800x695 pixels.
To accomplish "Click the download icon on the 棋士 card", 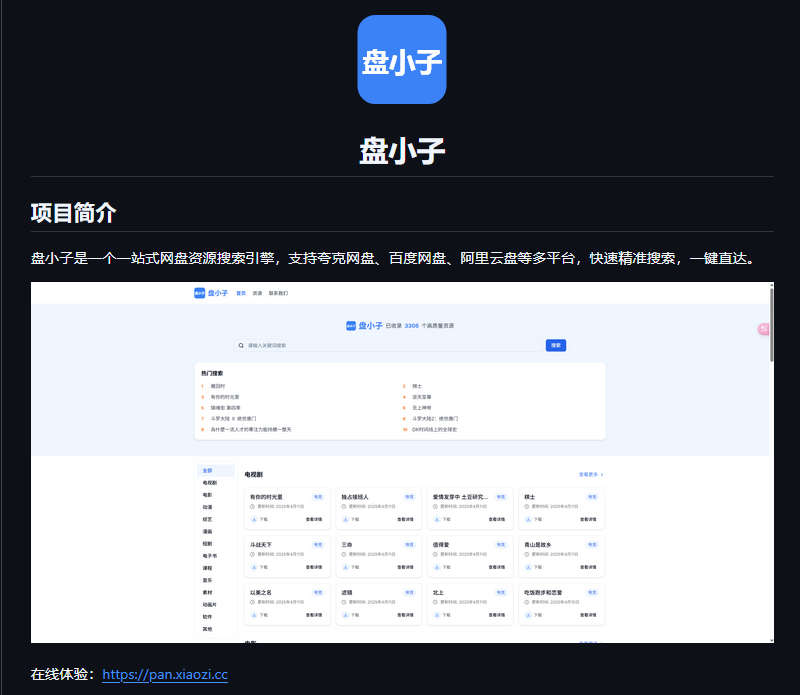I will tap(529, 519).
